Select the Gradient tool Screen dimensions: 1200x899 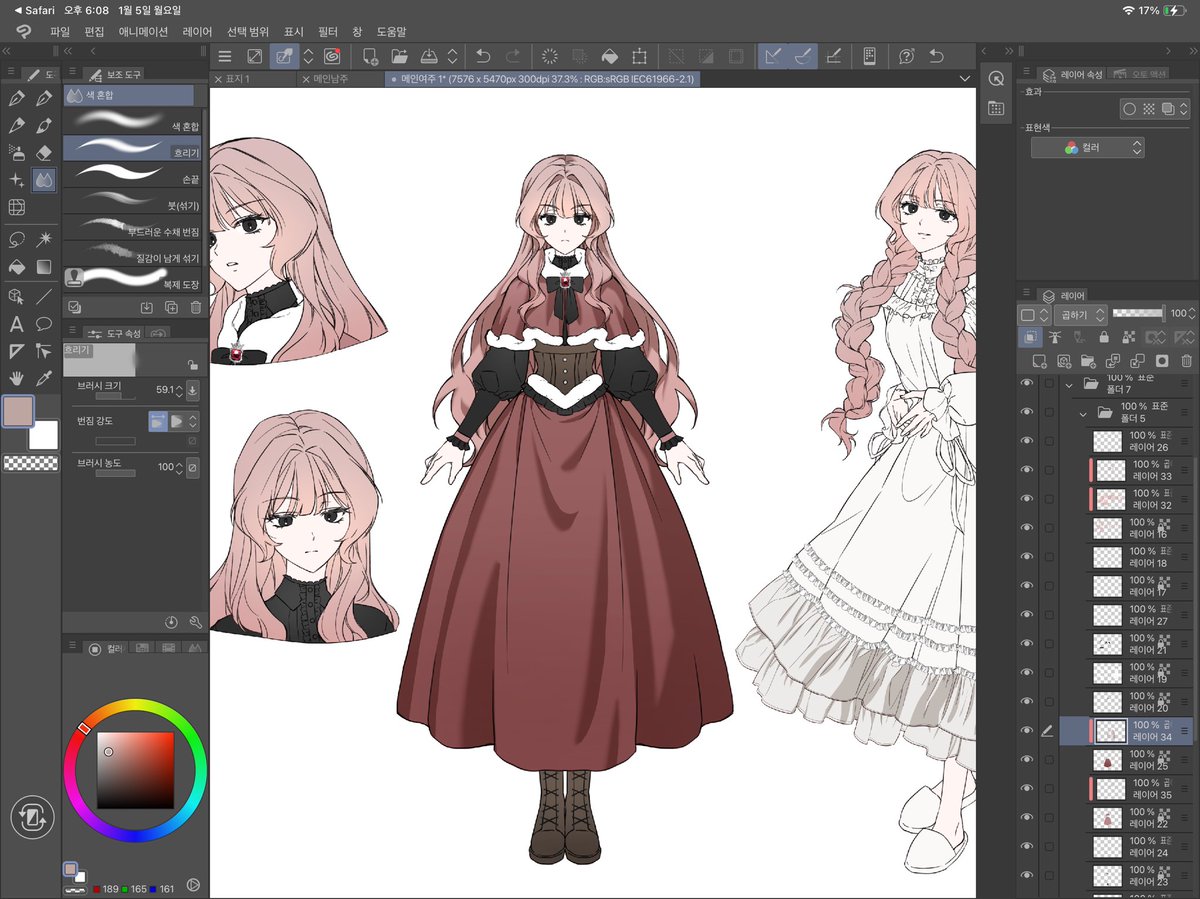[x=44, y=267]
